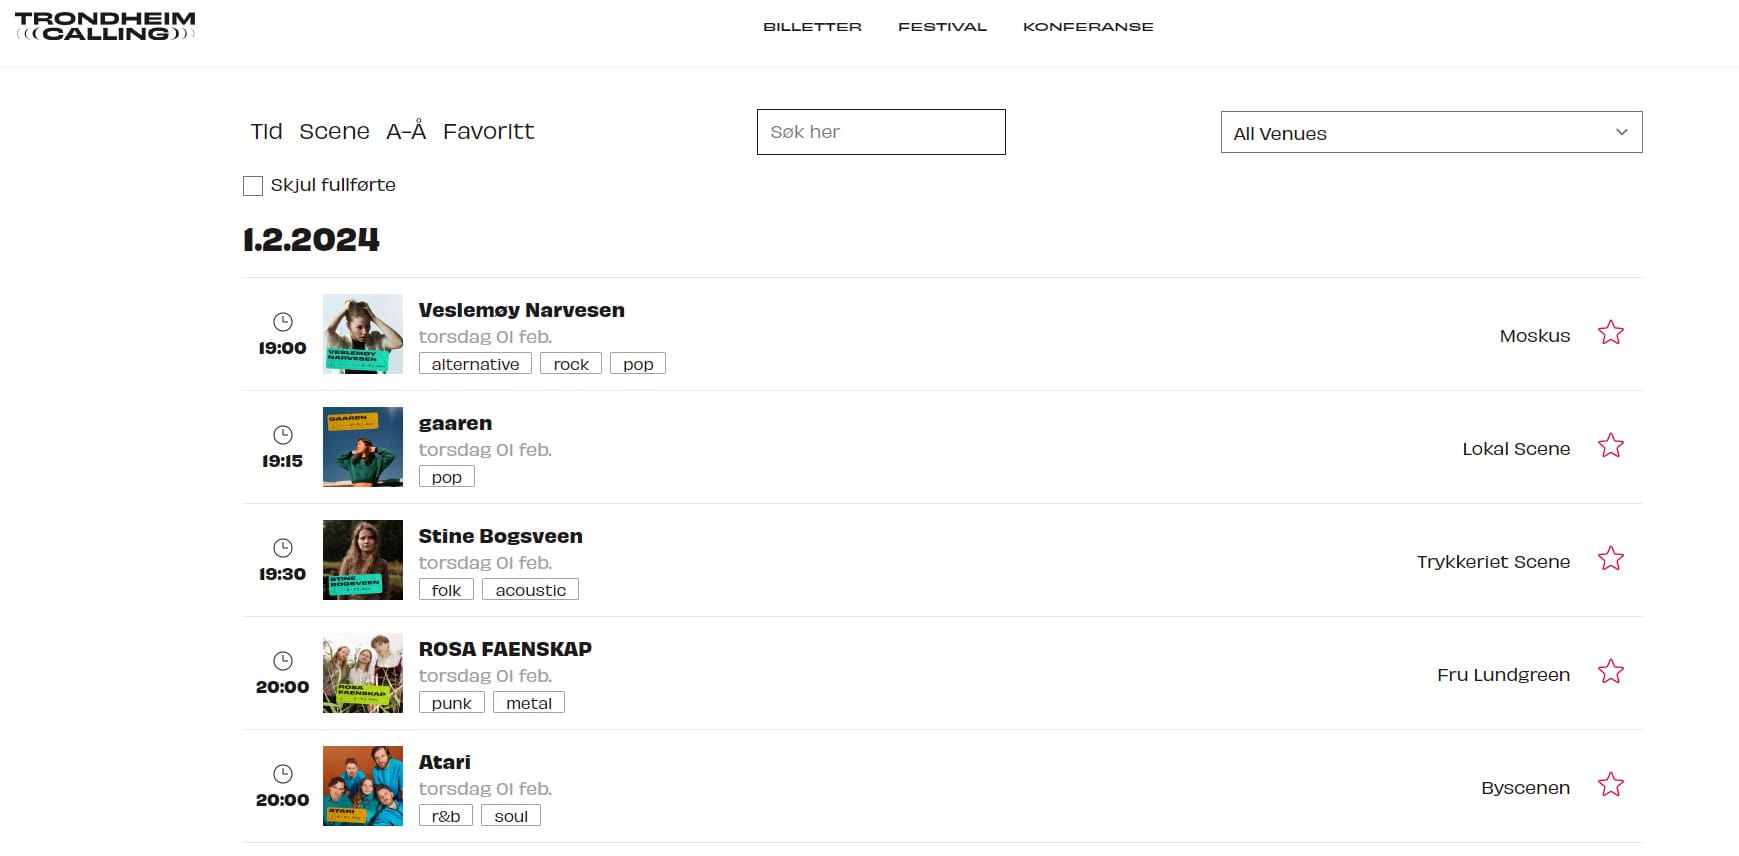Select the metal genre tag
Viewport: 1739px width, 856px height.
(529, 703)
